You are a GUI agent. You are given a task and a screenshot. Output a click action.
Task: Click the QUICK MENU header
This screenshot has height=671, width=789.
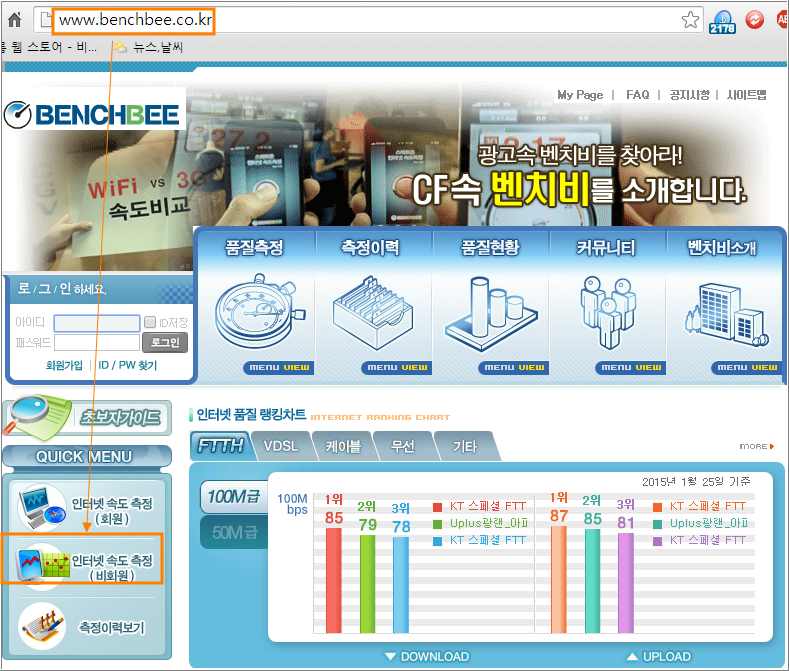point(87,456)
